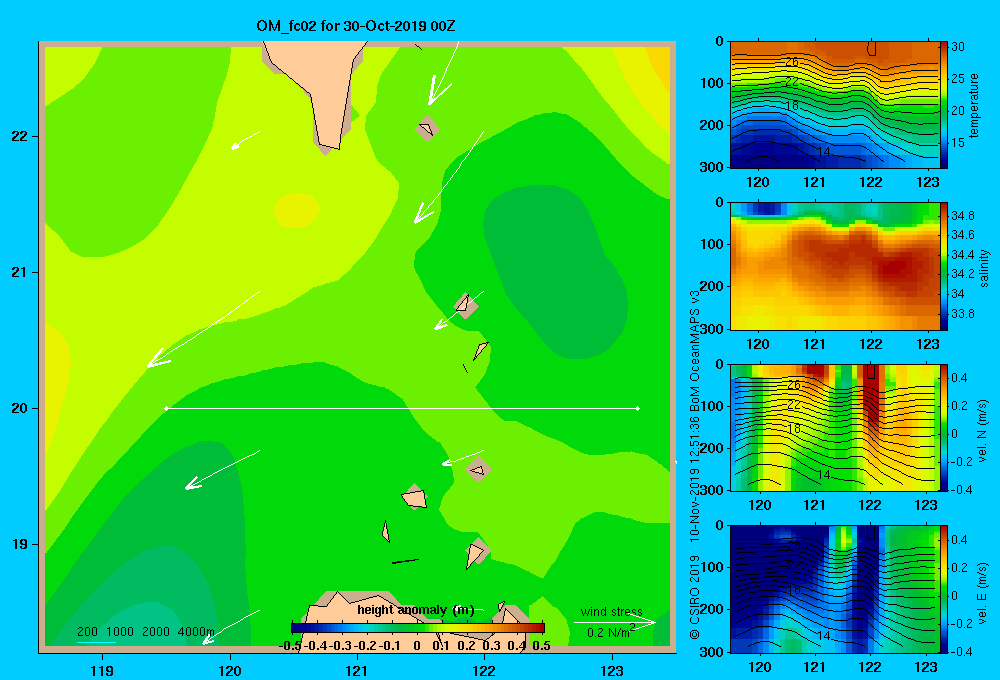The image size is (1000, 680).
Task: Click the 0.5 tick on height anomaly scale
Action: [541, 645]
